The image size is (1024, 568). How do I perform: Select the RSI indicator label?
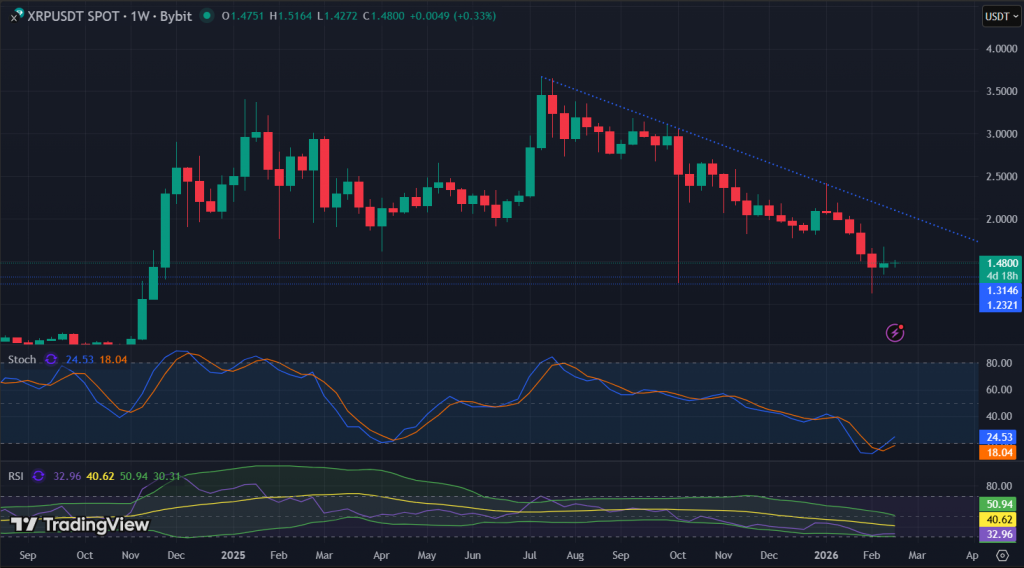pos(16,476)
